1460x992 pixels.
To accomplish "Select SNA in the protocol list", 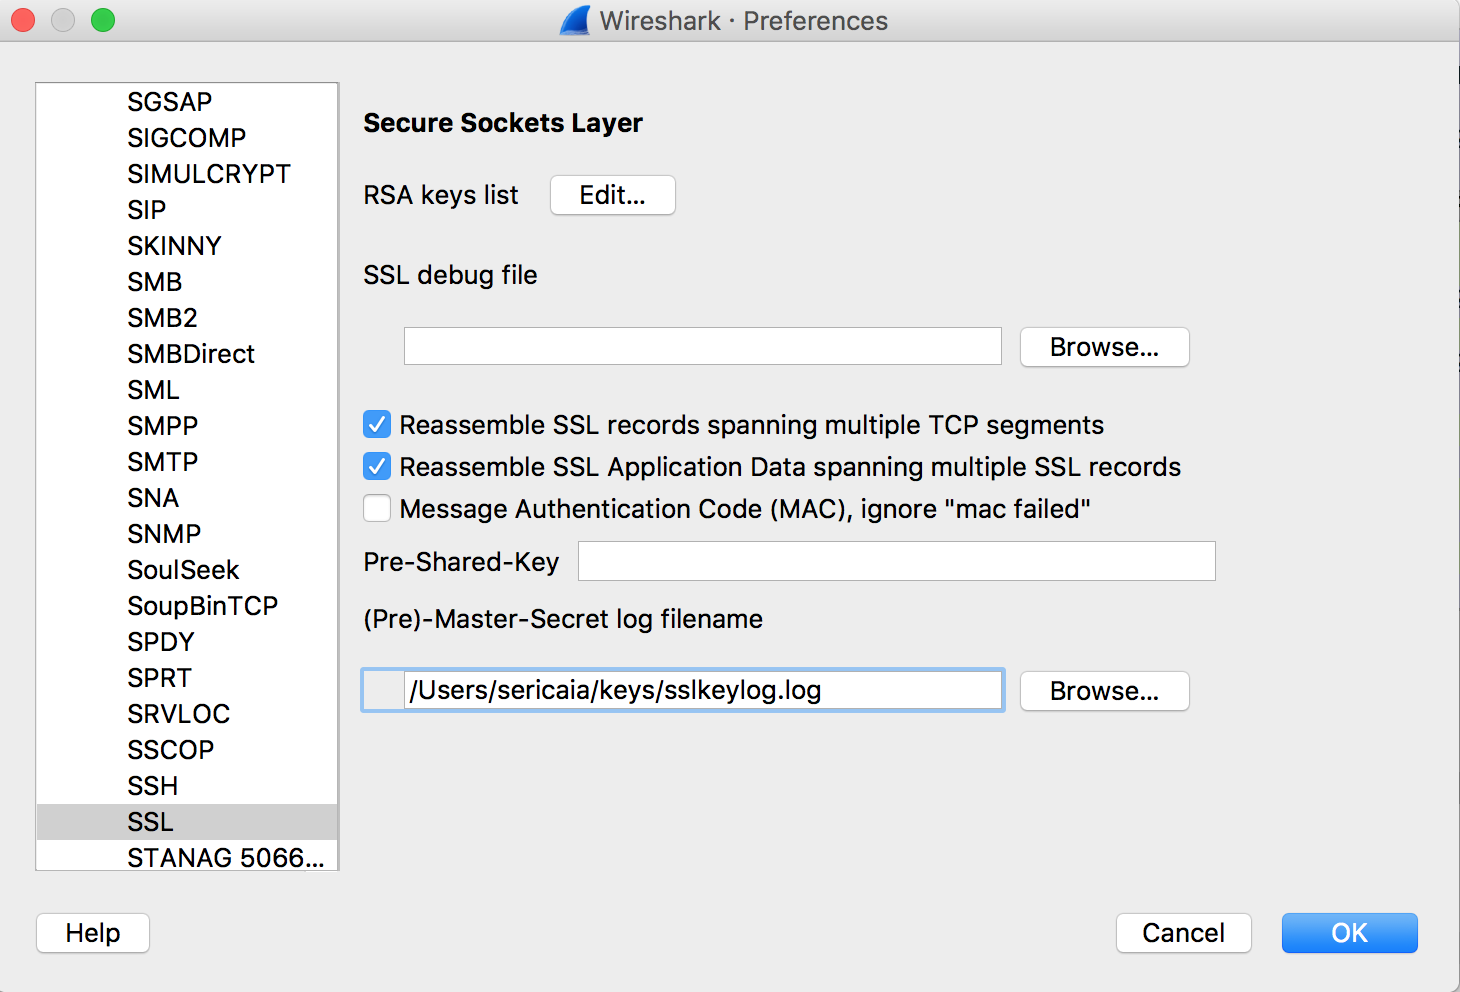I will [187, 498].
